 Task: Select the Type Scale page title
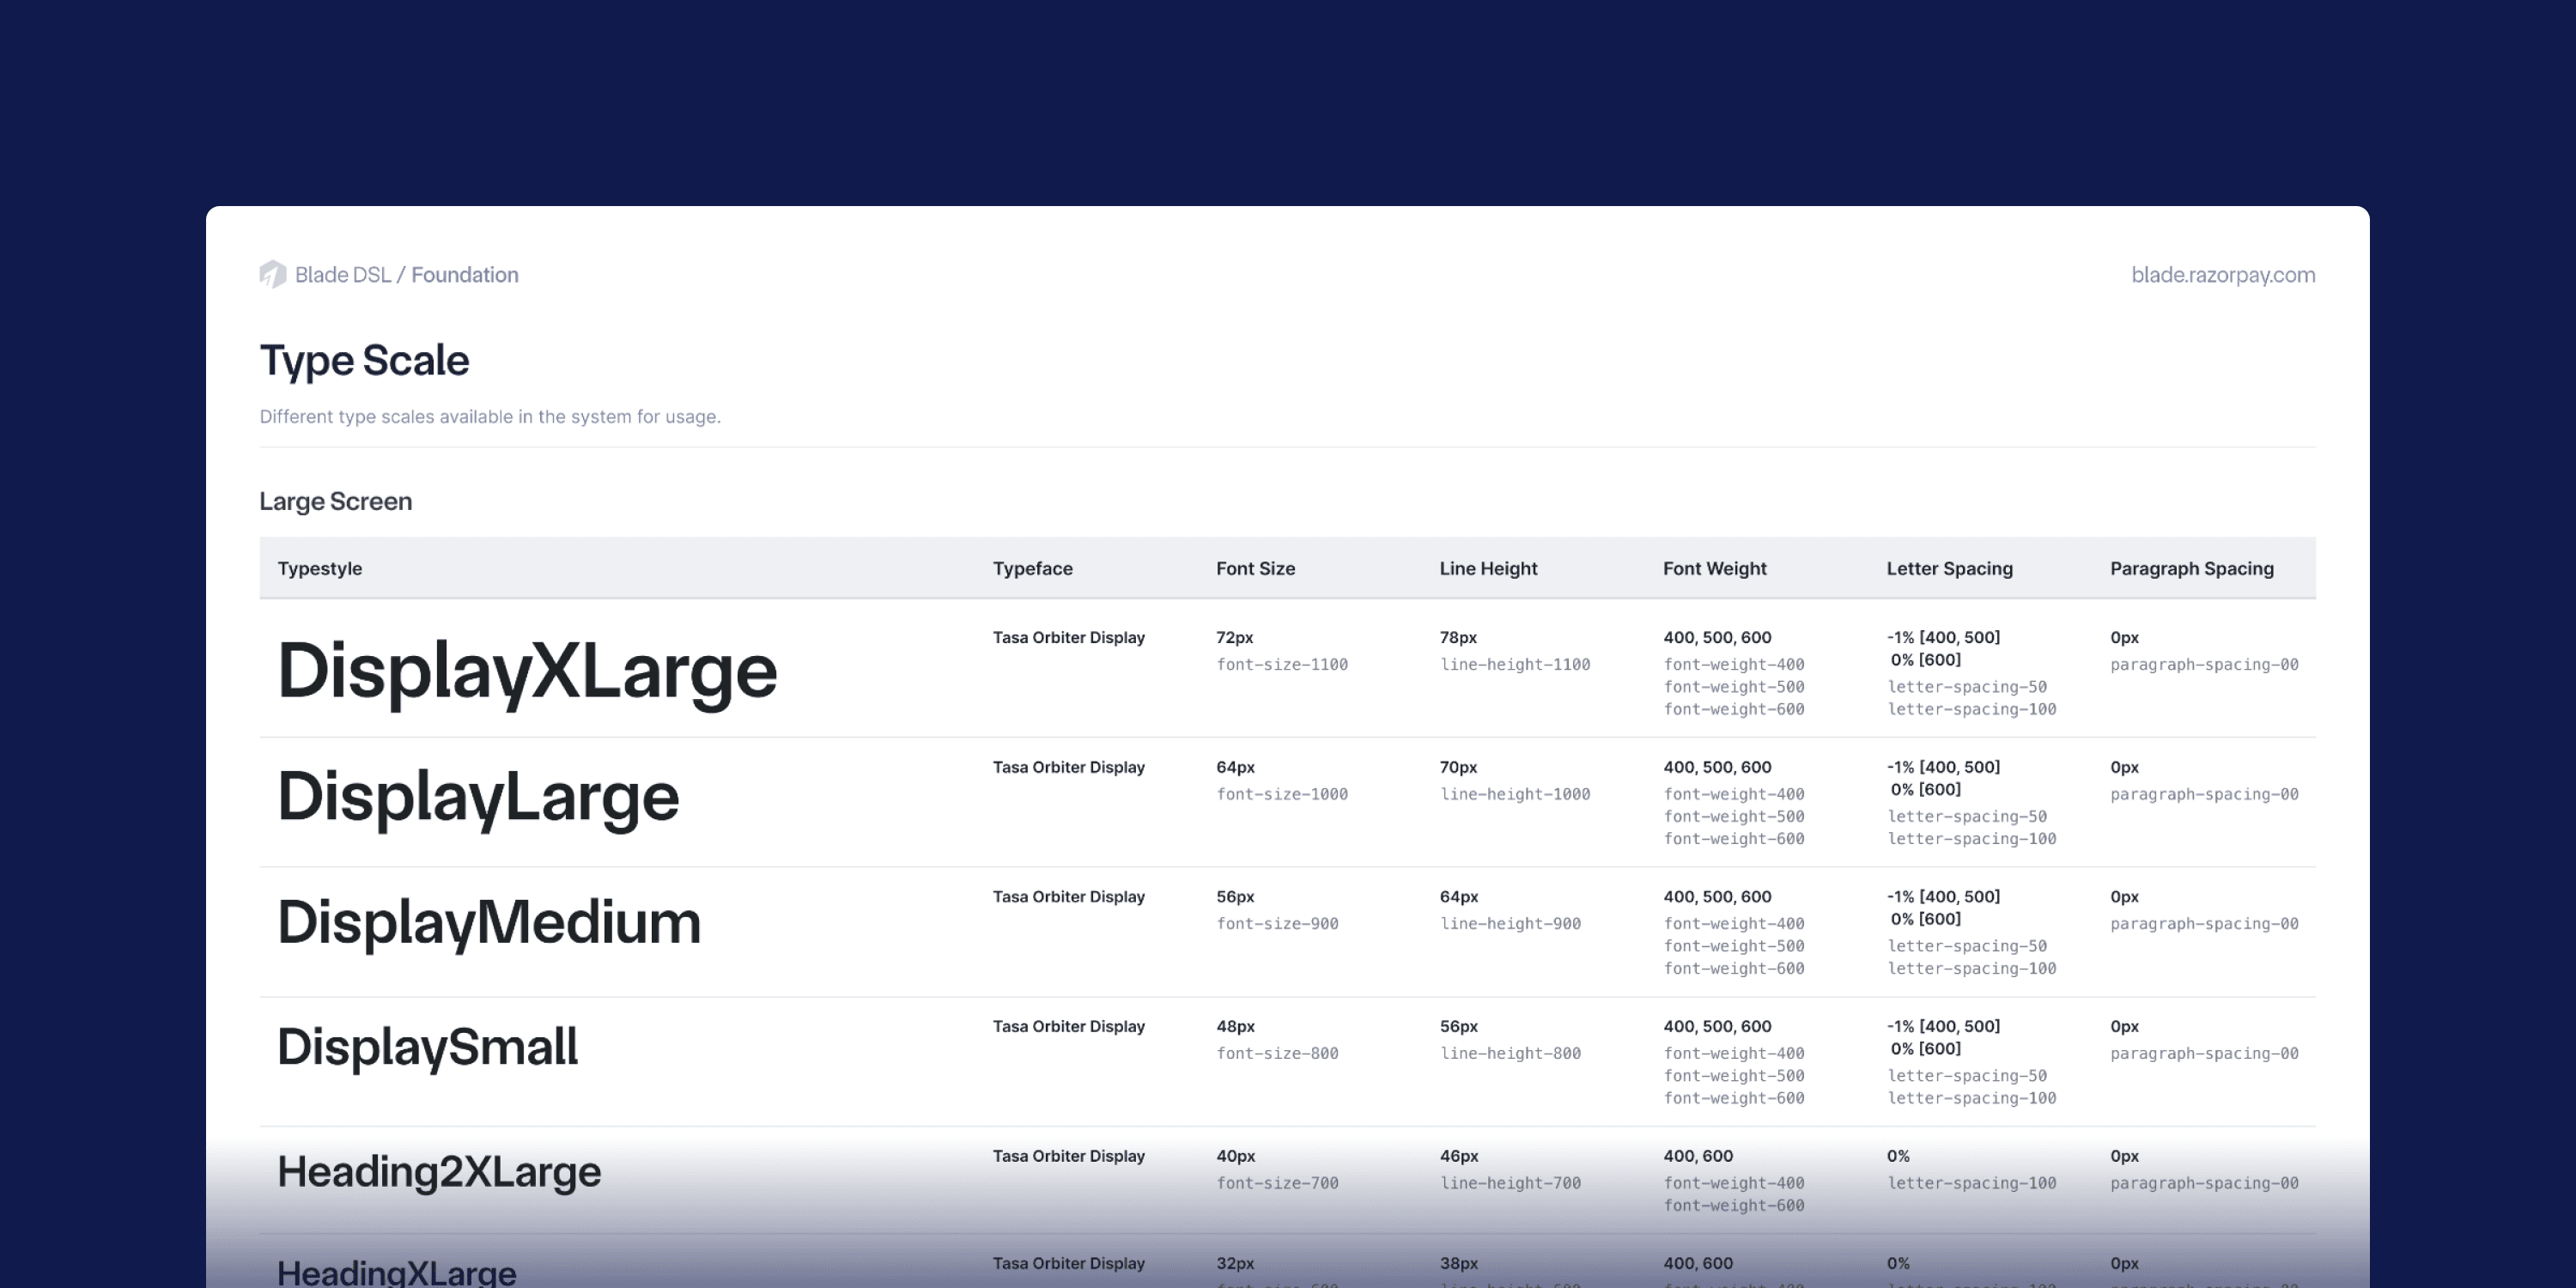364,360
